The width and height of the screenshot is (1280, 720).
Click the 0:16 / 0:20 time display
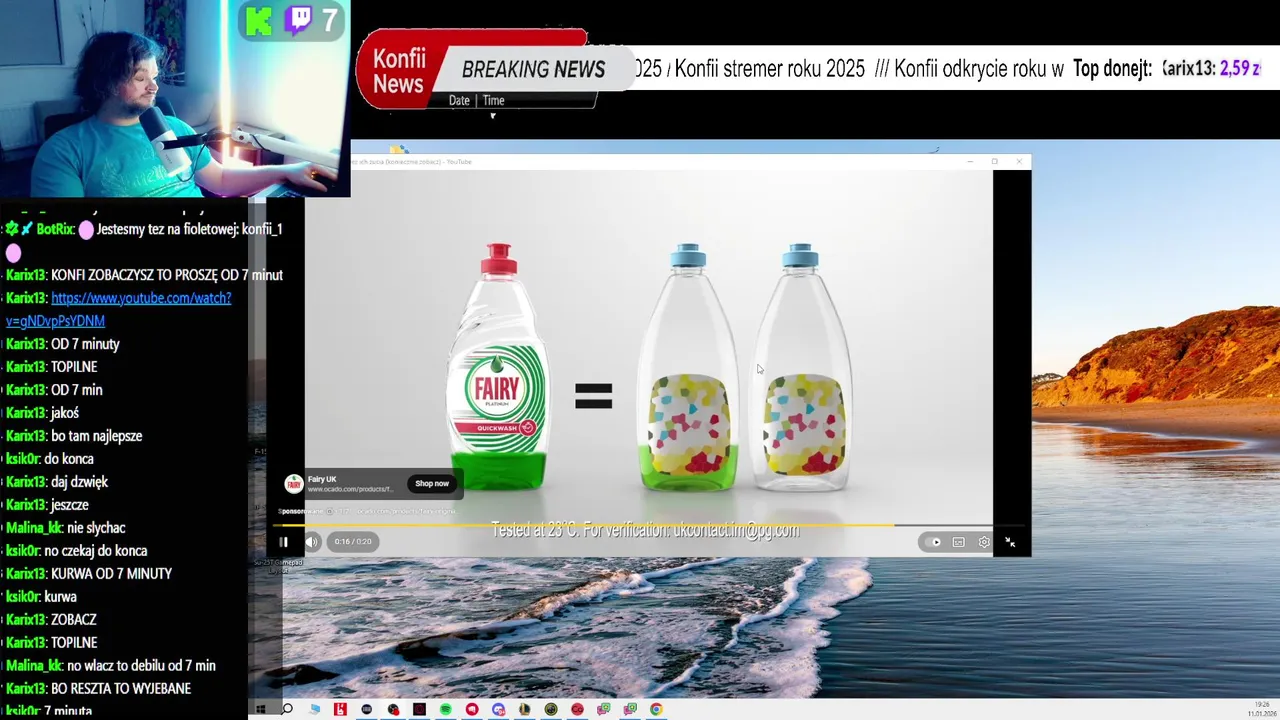pyautogui.click(x=353, y=542)
